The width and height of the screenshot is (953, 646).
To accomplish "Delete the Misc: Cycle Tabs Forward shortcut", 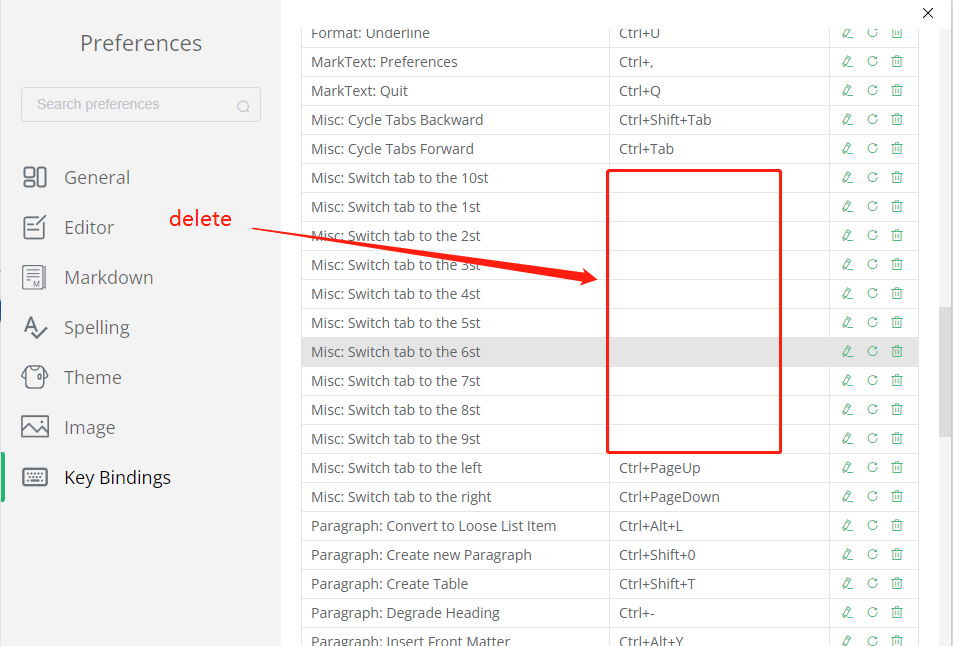I will coord(897,148).
